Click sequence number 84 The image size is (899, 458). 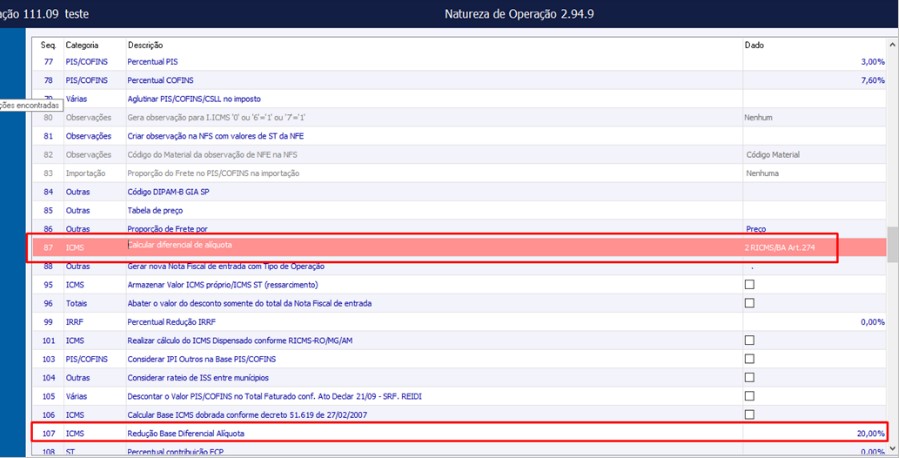click(48, 191)
